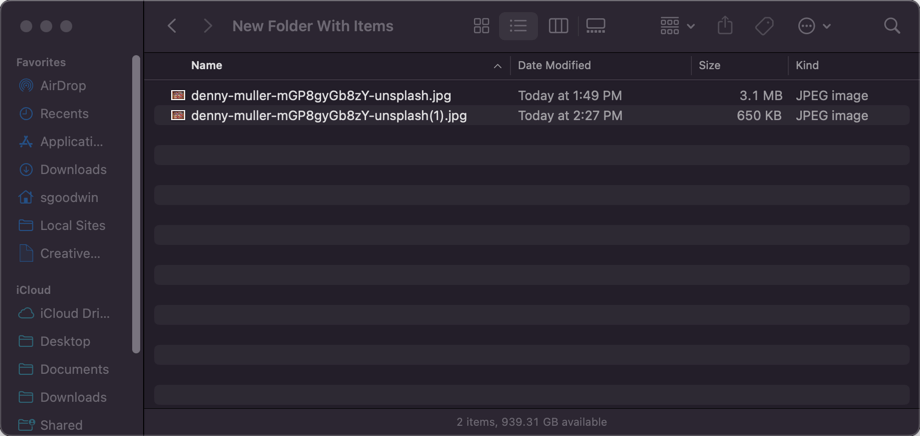The image size is (920, 436).
Task: Switch to list view
Action: [518, 26]
